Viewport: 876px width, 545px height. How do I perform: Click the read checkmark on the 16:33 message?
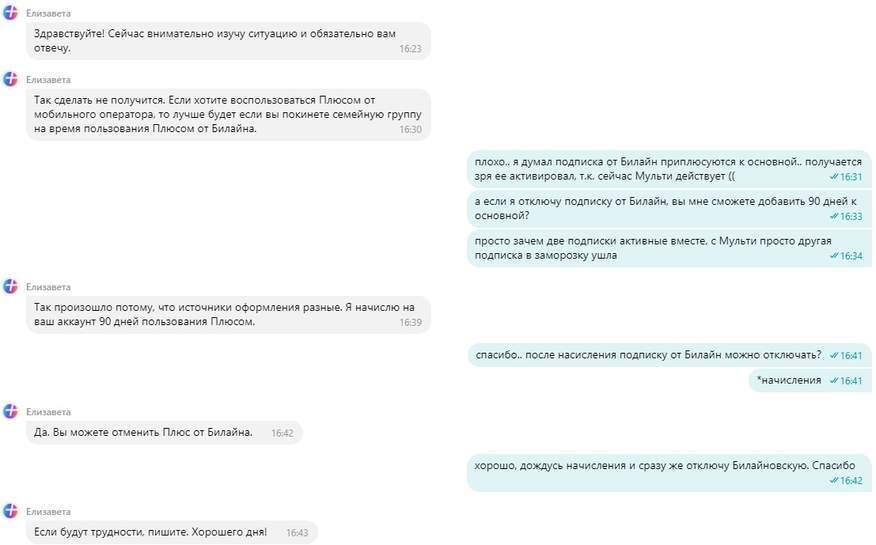click(834, 217)
